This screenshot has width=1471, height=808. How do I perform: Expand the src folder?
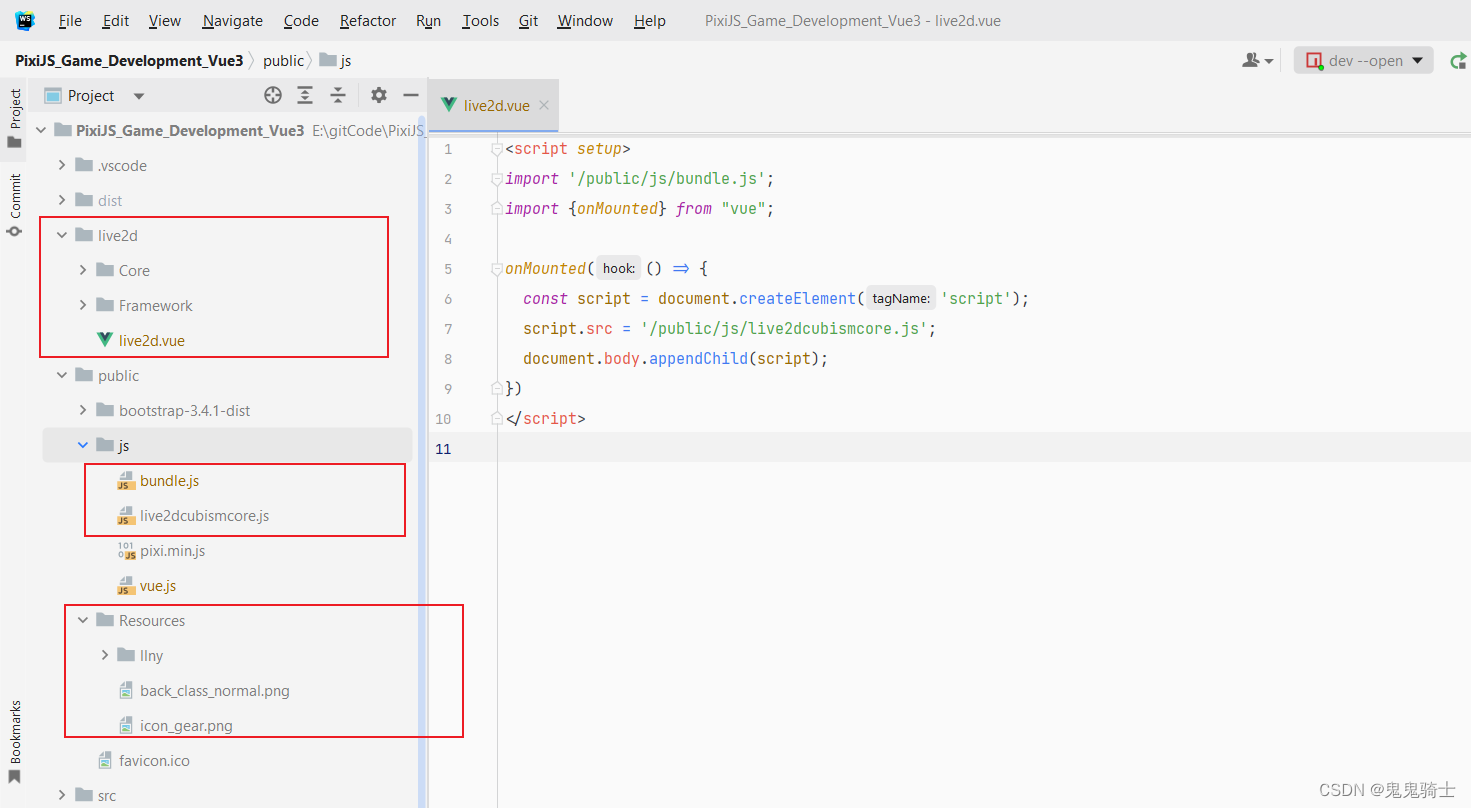(62, 795)
